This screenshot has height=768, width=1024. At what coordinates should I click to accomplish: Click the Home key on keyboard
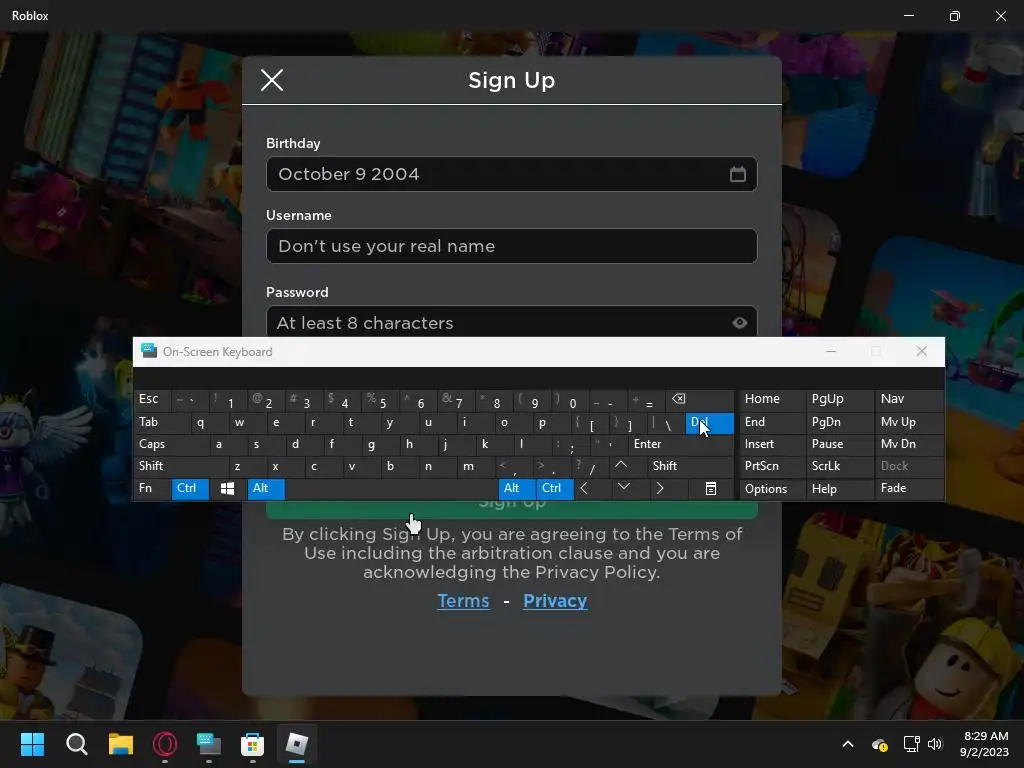pyautogui.click(x=771, y=399)
